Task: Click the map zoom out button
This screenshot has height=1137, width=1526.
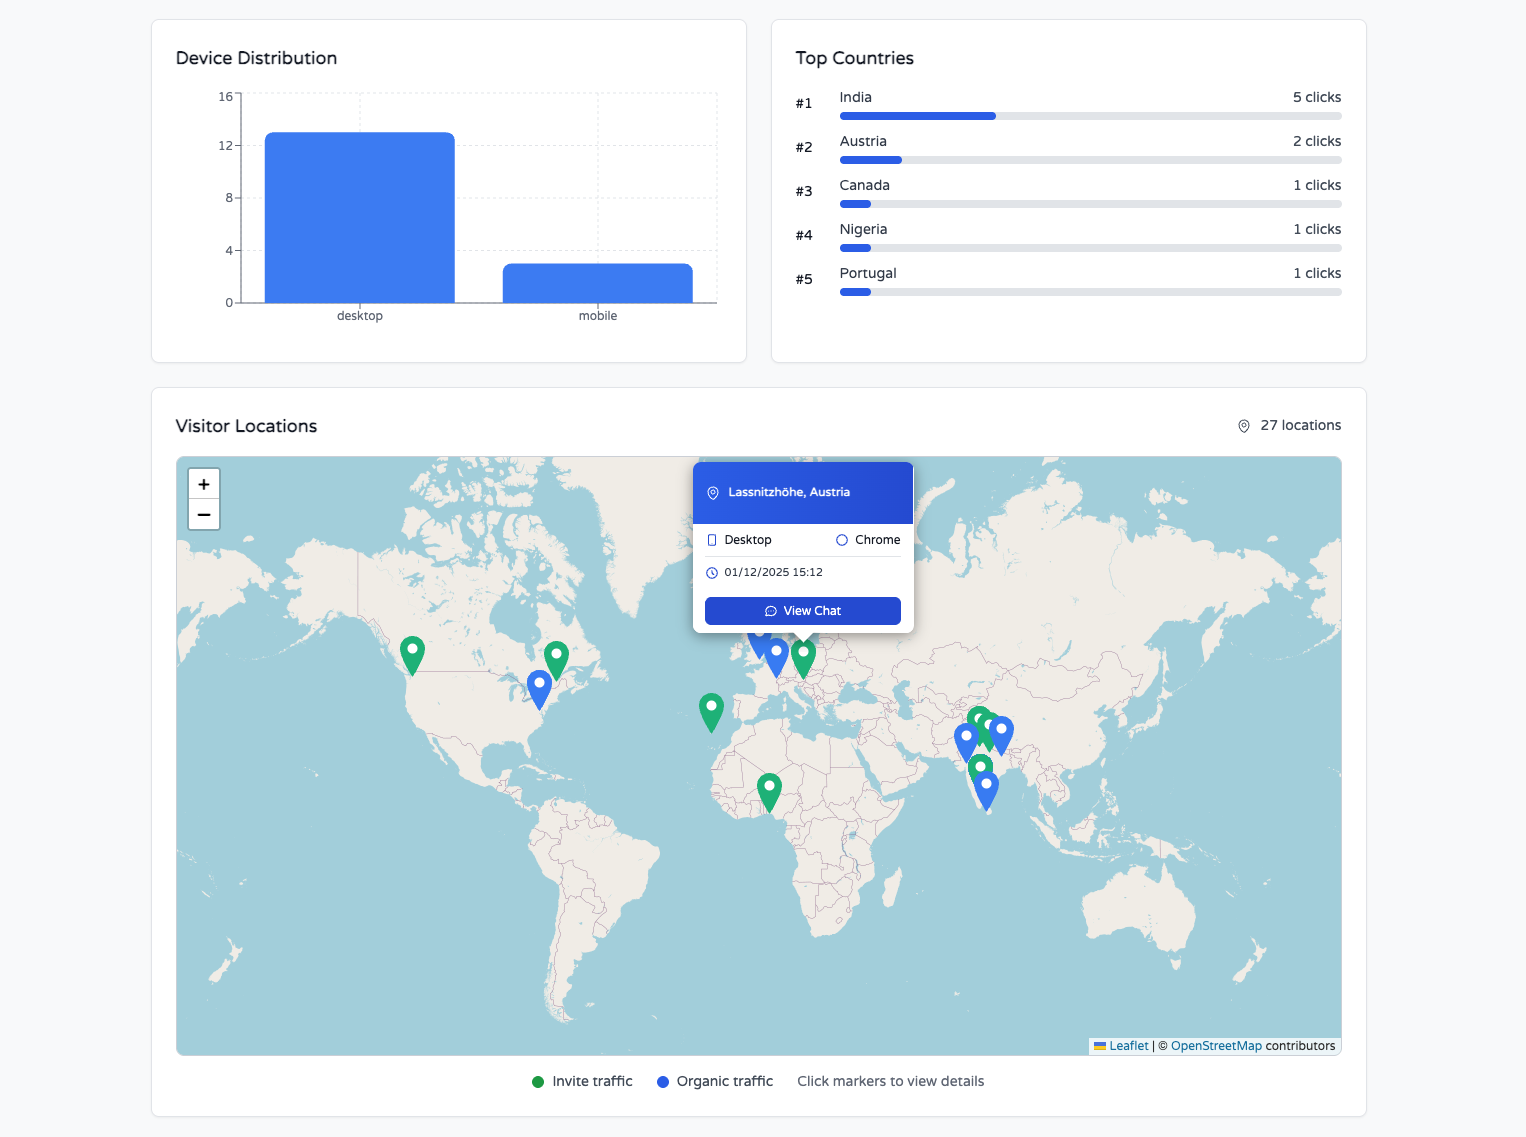Action: tap(203, 514)
